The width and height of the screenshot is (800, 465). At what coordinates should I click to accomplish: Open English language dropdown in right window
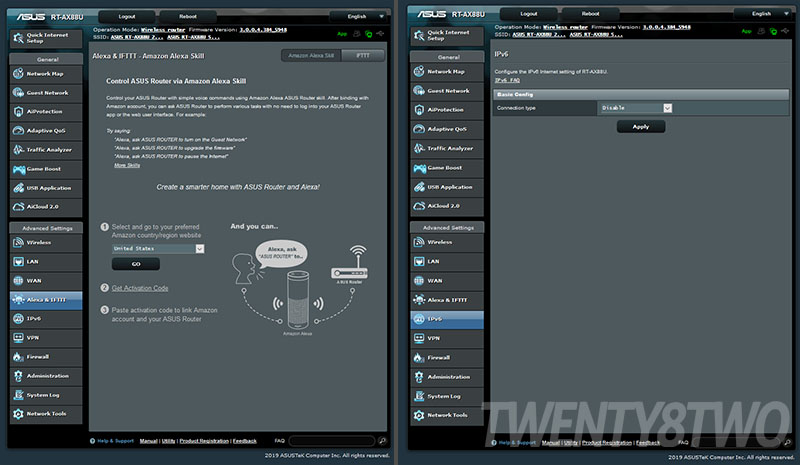coord(764,14)
